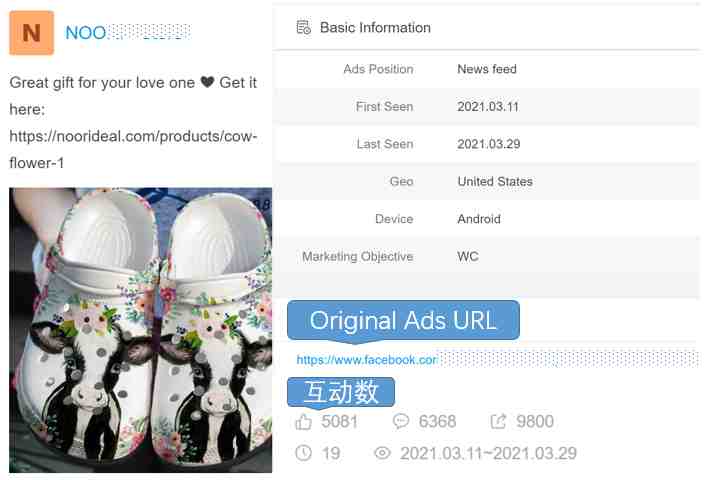Click the Geo United States value
This screenshot has height=480, width=713.
(495, 181)
